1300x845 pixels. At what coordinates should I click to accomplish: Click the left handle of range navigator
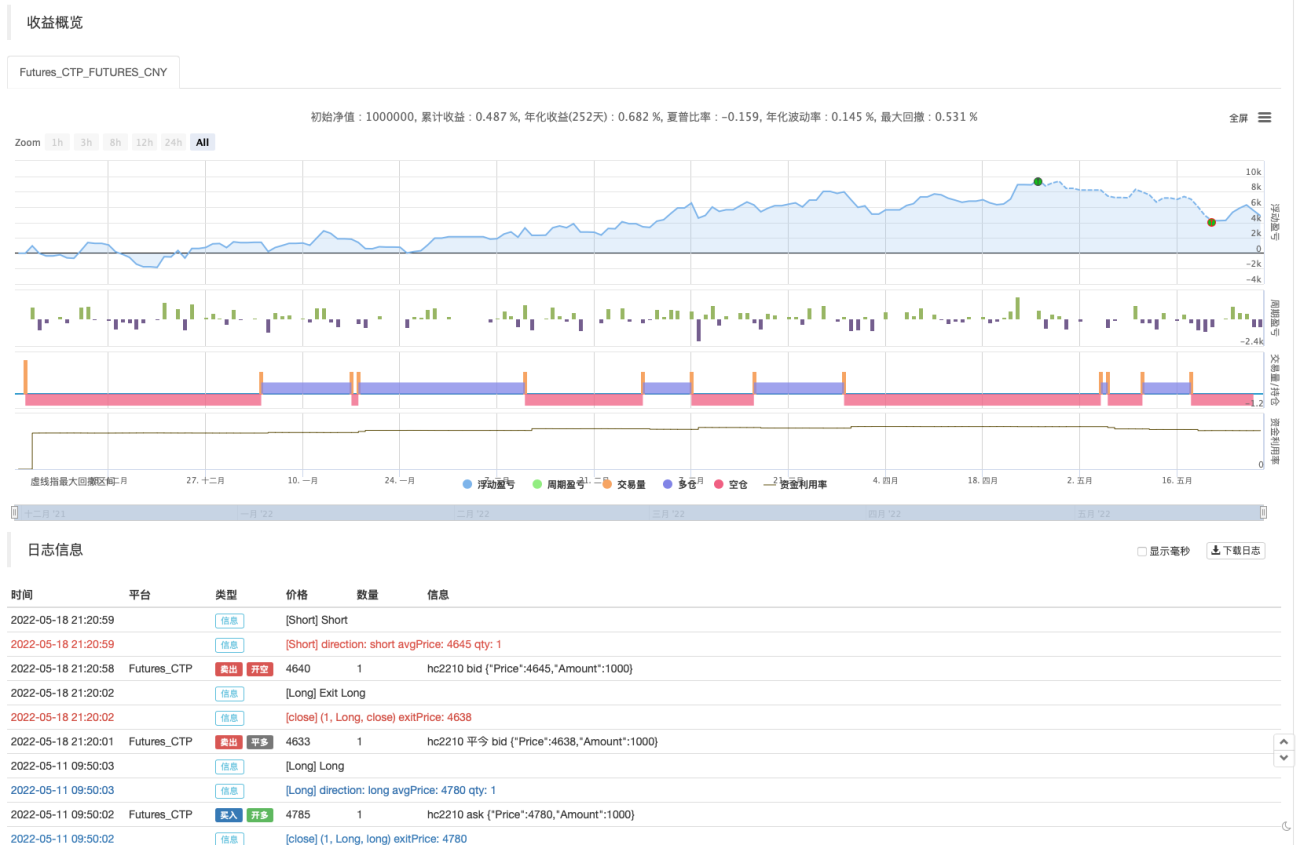[14, 513]
